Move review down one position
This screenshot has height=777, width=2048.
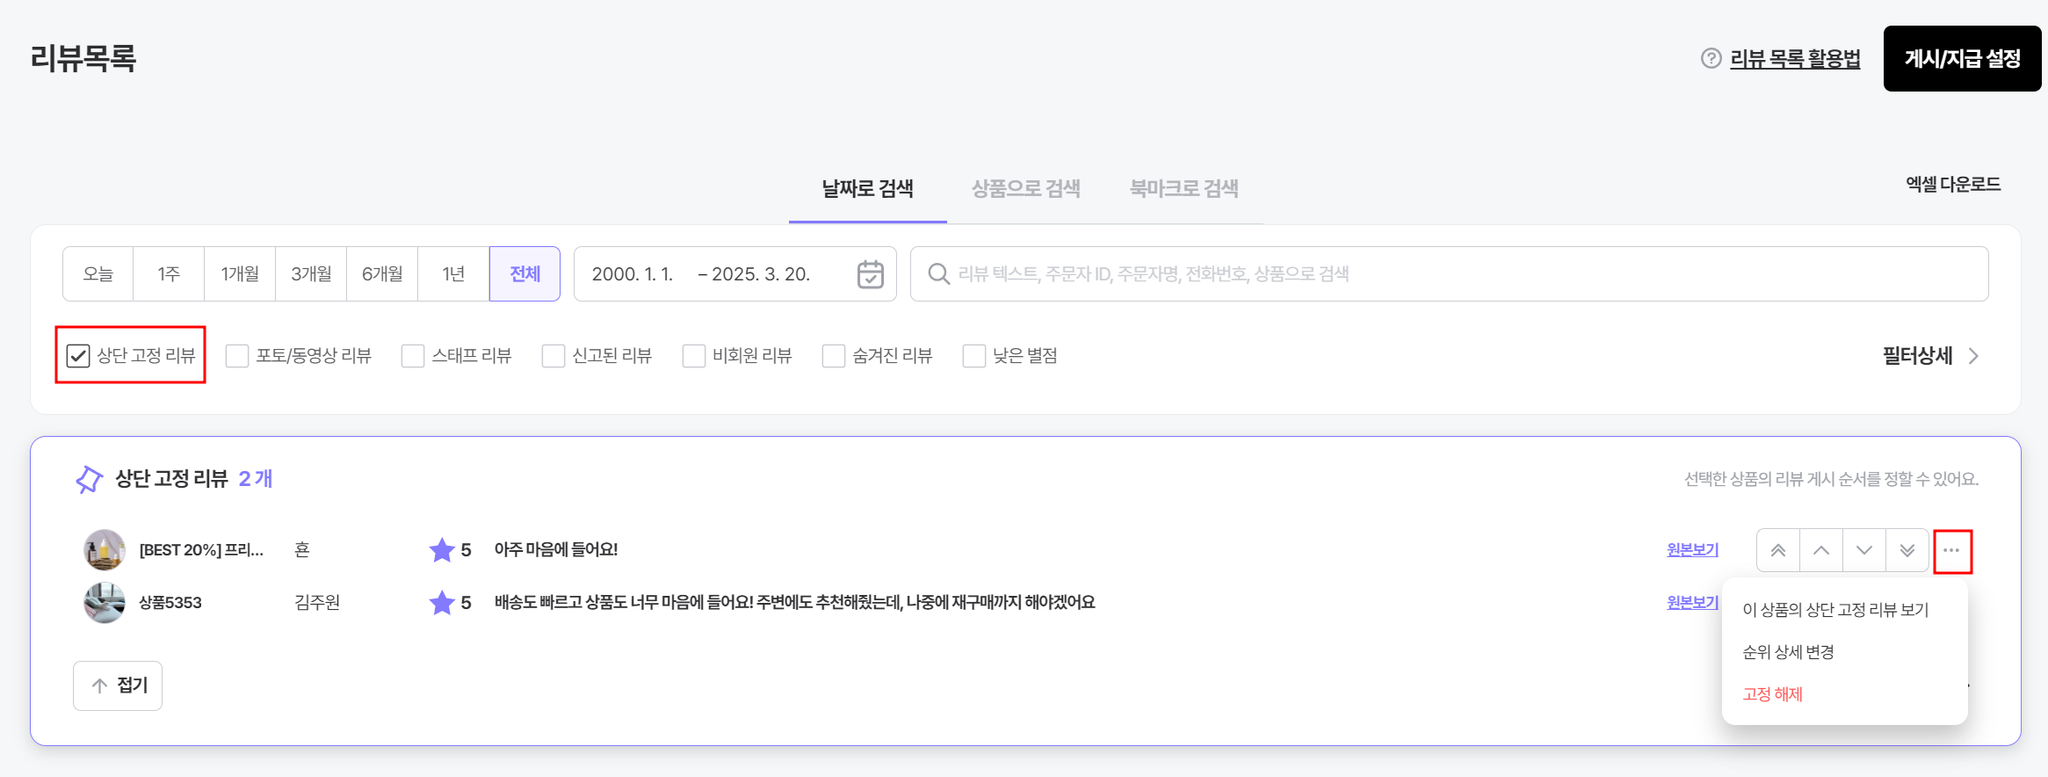[x=1864, y=551]
